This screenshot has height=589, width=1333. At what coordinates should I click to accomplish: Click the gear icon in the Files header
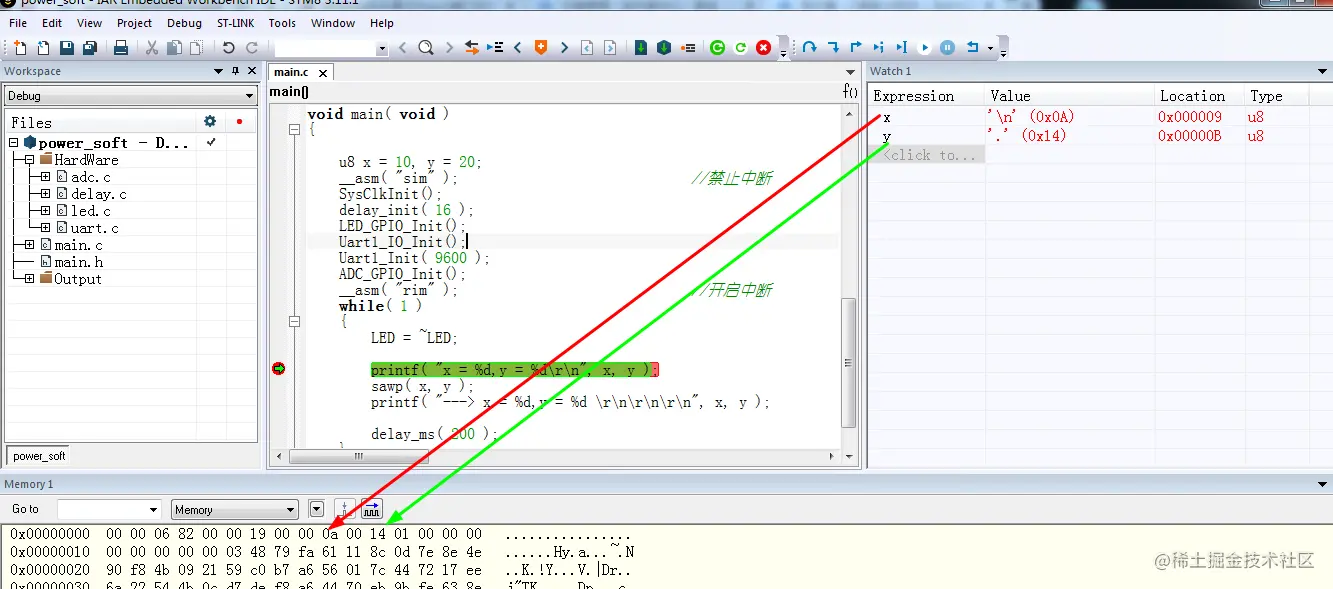coord(210,121)
